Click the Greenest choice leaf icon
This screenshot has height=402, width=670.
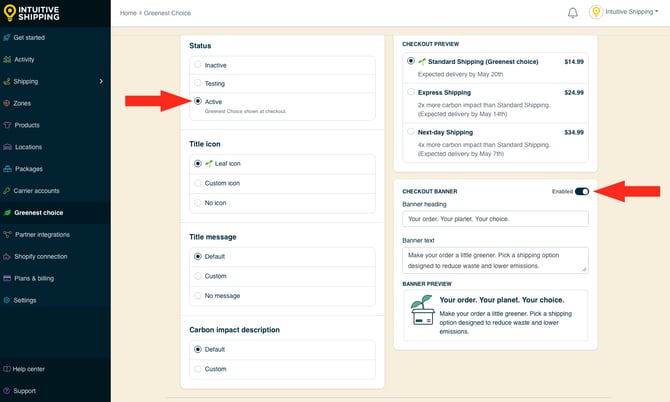7,212
